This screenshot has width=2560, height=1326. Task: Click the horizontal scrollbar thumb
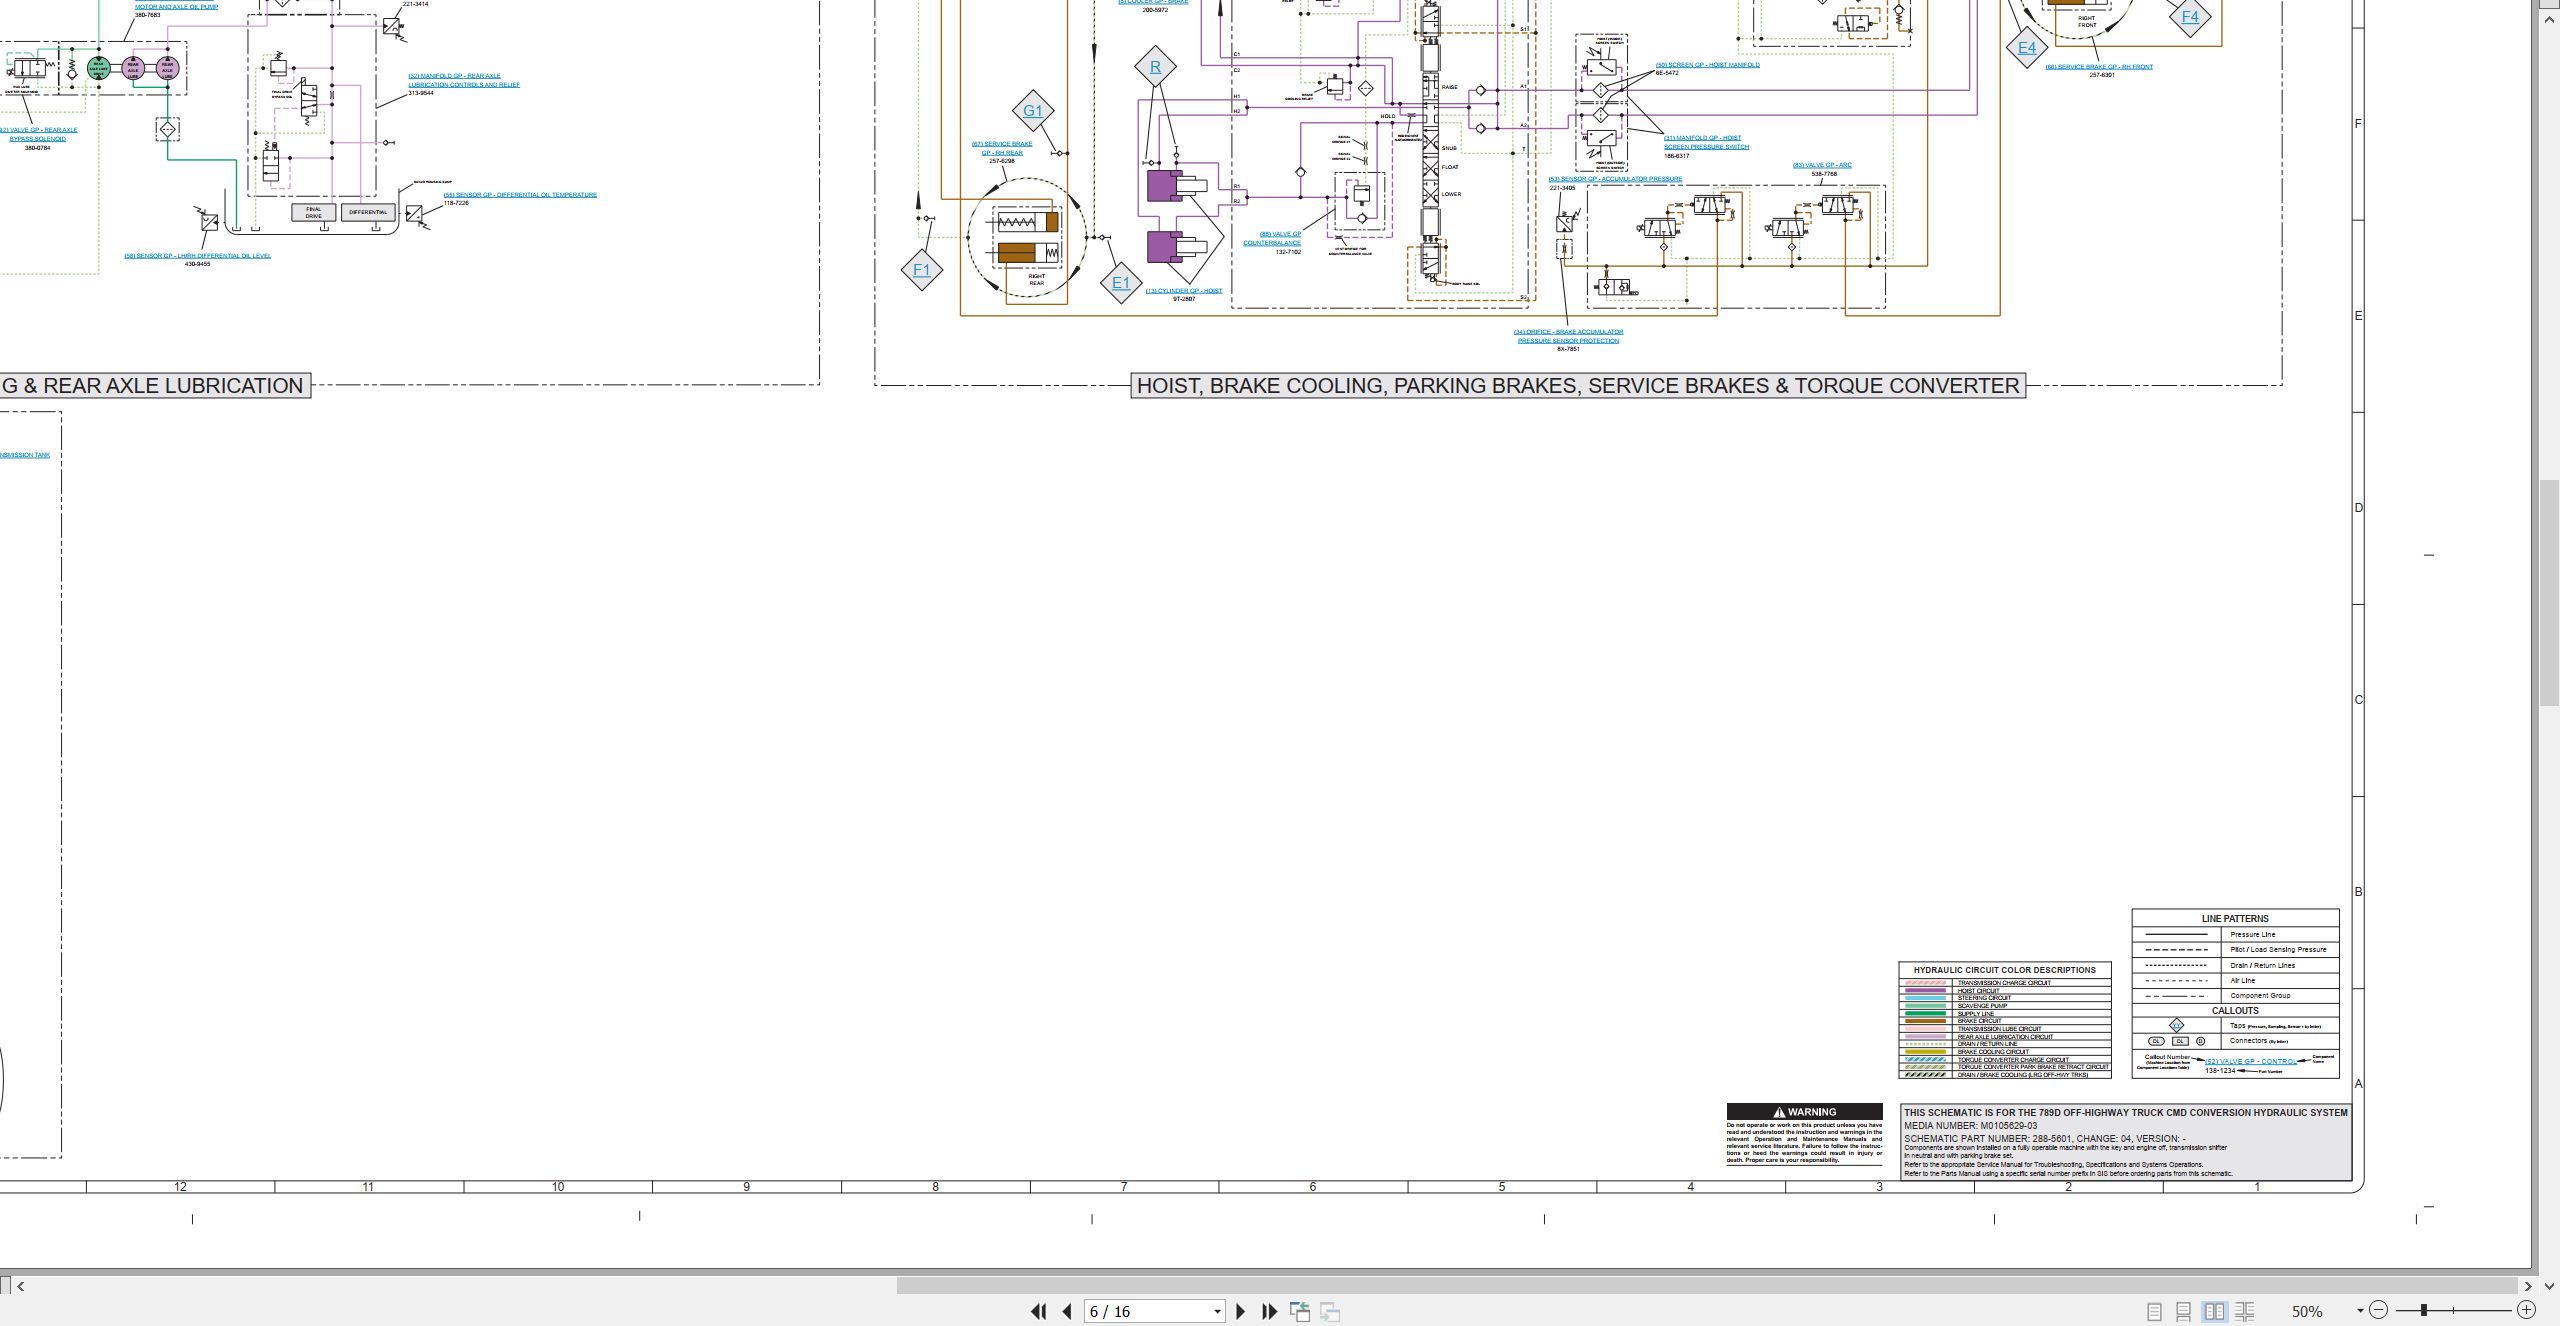[x=1707, y=1286]
